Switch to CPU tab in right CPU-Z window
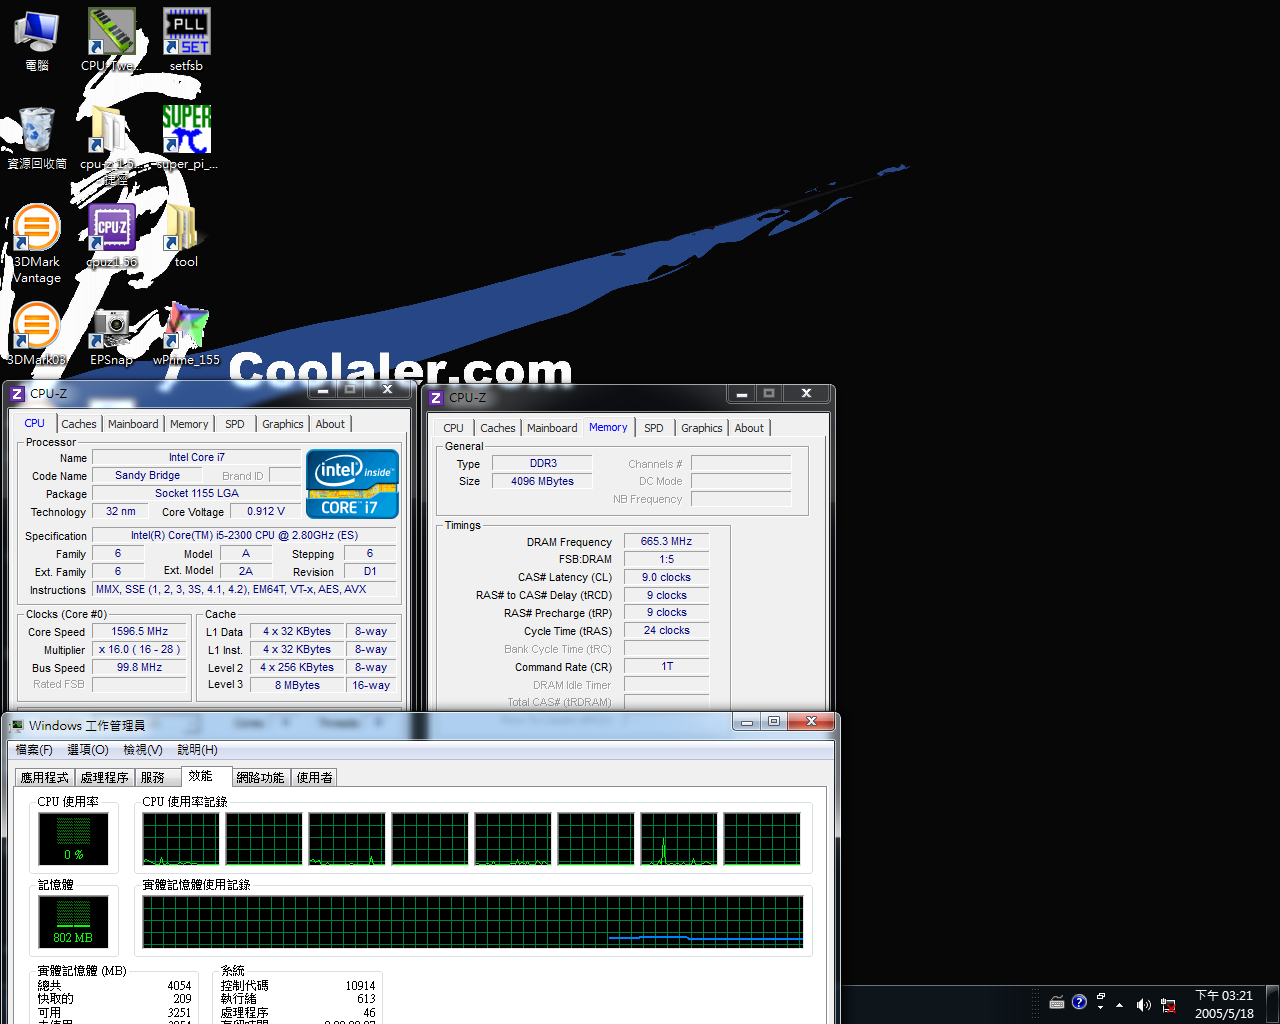The width and height of the screenshot is (1280, 1024). pyautogui.click(x=454, y=428)
